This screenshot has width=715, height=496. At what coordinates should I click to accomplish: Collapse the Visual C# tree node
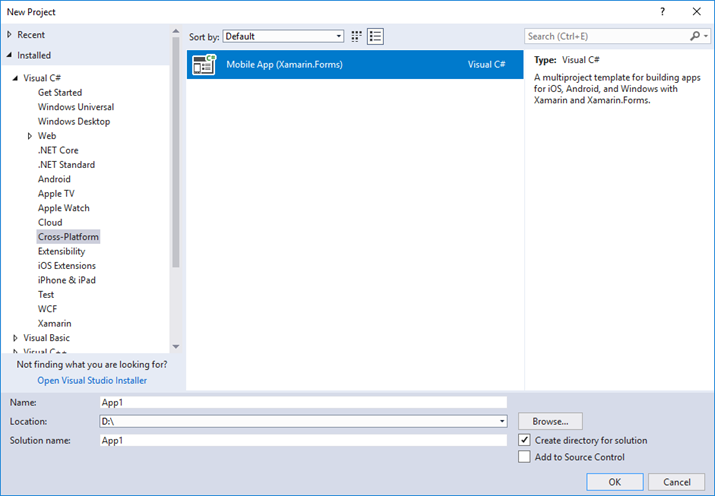[15, 78]
